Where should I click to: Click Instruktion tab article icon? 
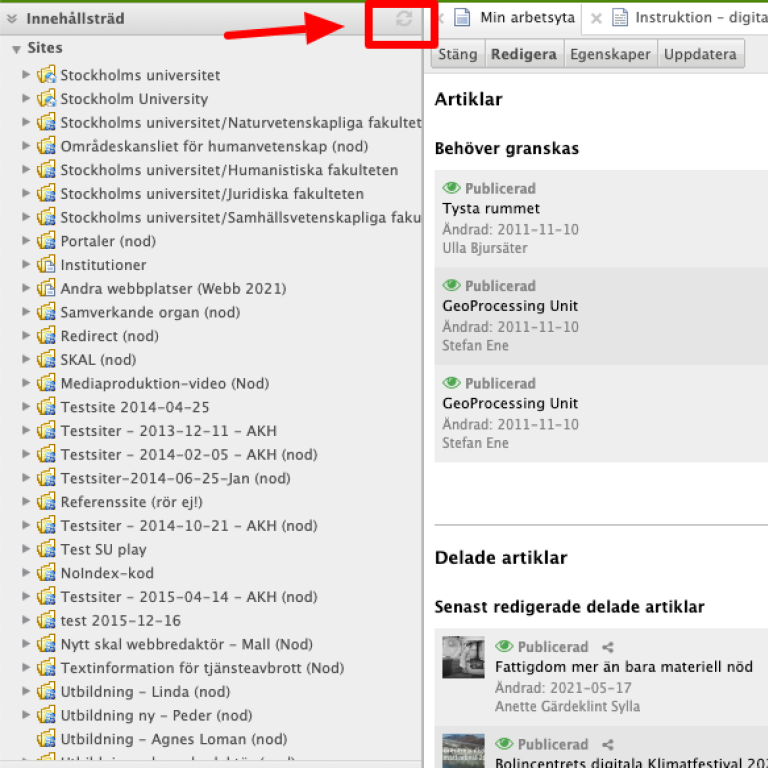point(620,18)
